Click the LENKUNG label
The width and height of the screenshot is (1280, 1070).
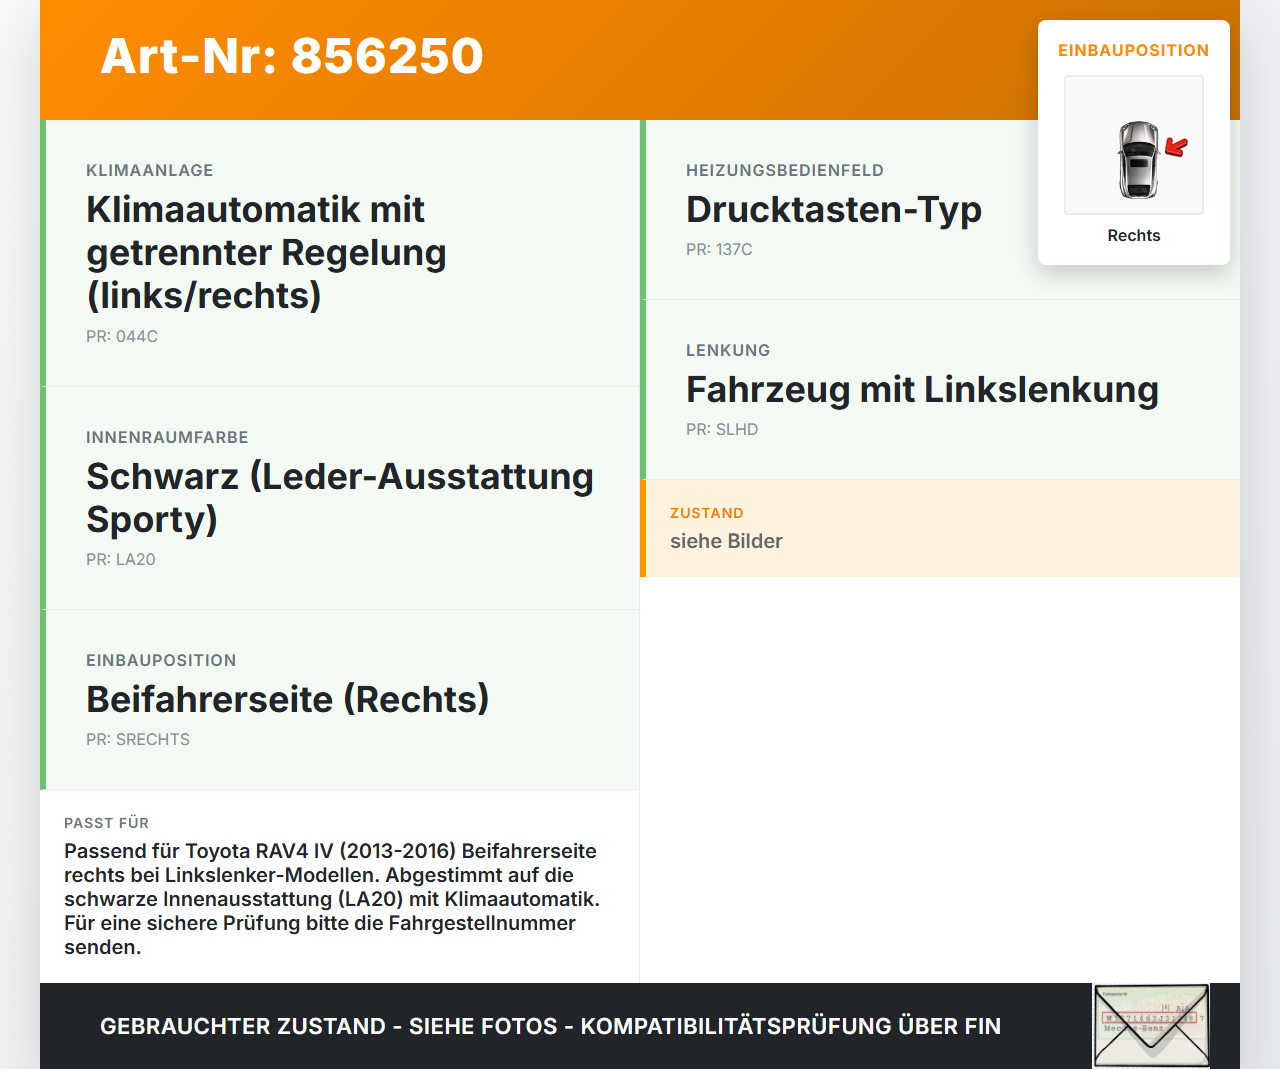[728, 350]
